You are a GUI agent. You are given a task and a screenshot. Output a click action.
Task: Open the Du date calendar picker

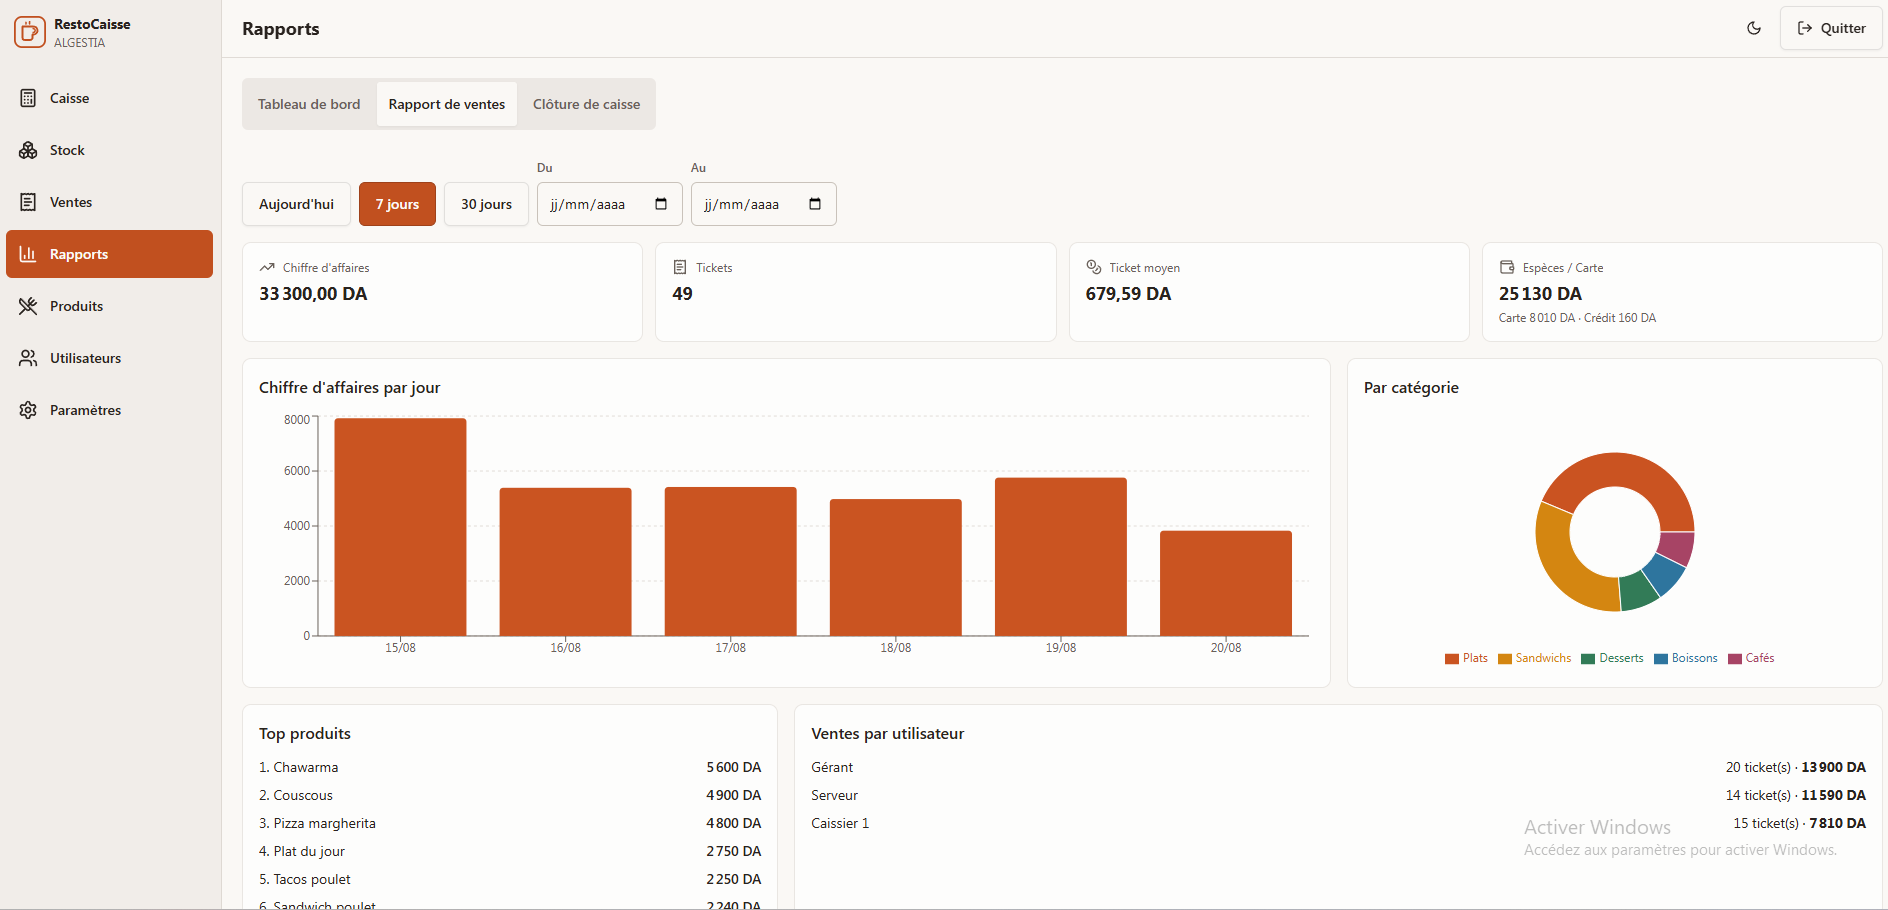click(661, 204)
